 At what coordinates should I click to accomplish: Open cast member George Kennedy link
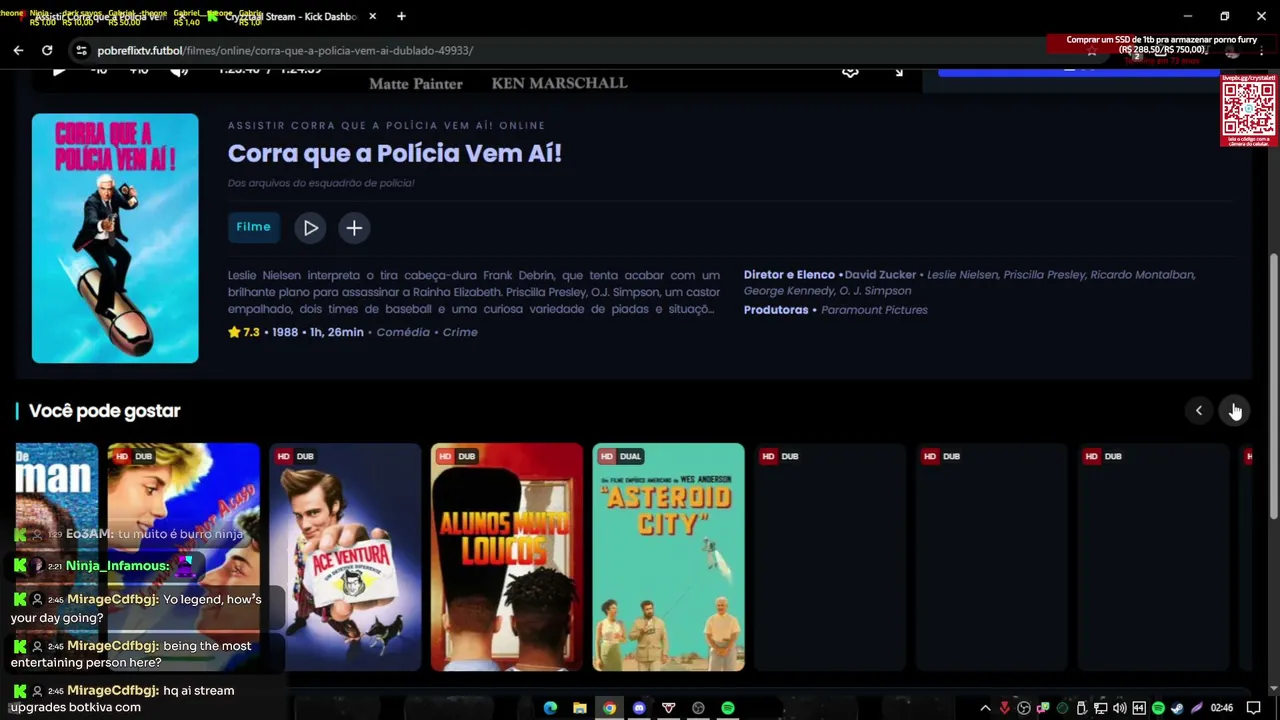point(787,291)
